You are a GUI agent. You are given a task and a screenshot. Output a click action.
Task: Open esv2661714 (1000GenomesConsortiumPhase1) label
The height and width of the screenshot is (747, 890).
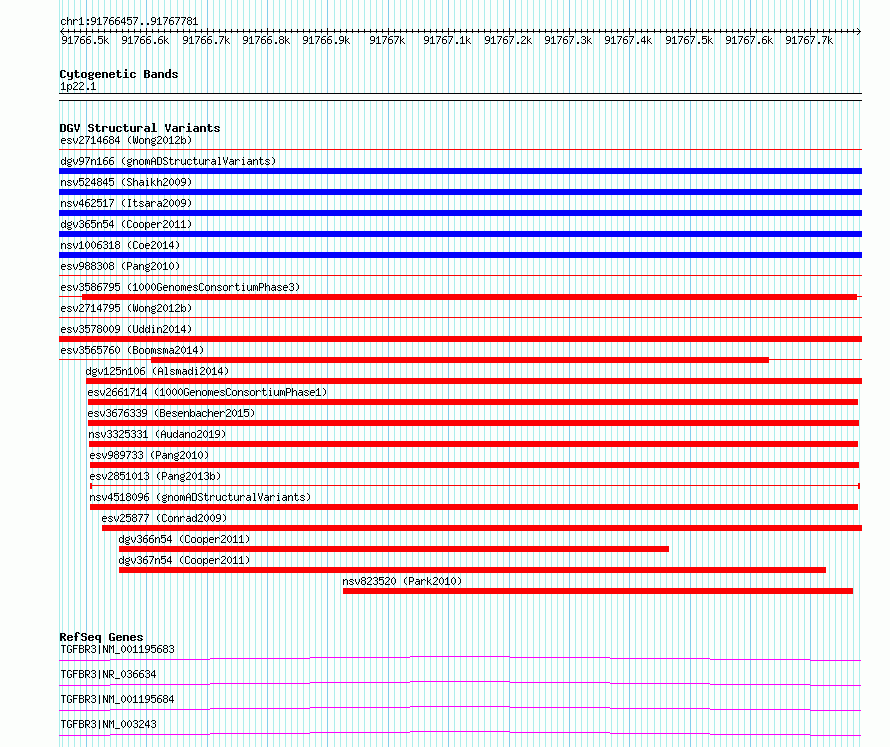point(207,392)
